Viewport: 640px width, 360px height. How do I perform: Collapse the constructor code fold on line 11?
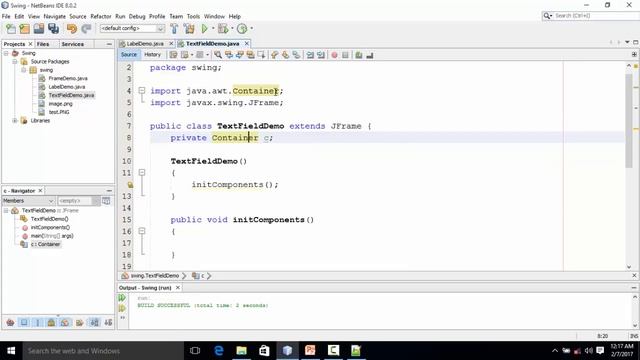[142, 173]
